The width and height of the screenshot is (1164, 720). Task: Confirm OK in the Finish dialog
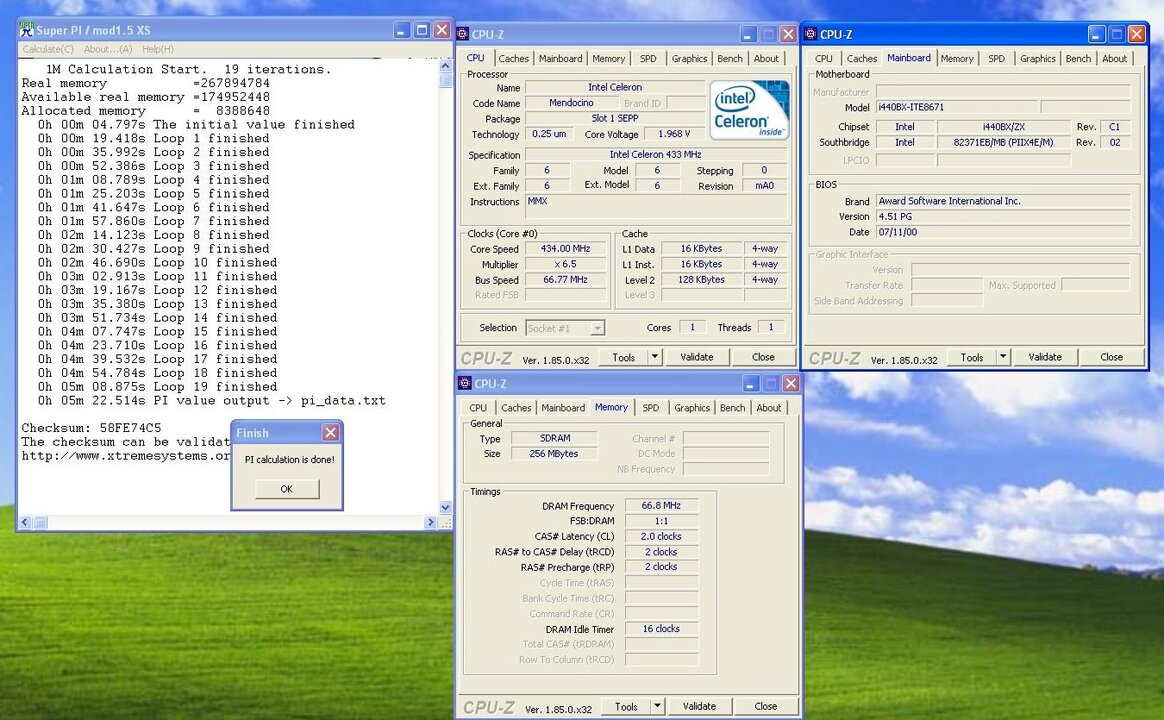pos(287,489)
